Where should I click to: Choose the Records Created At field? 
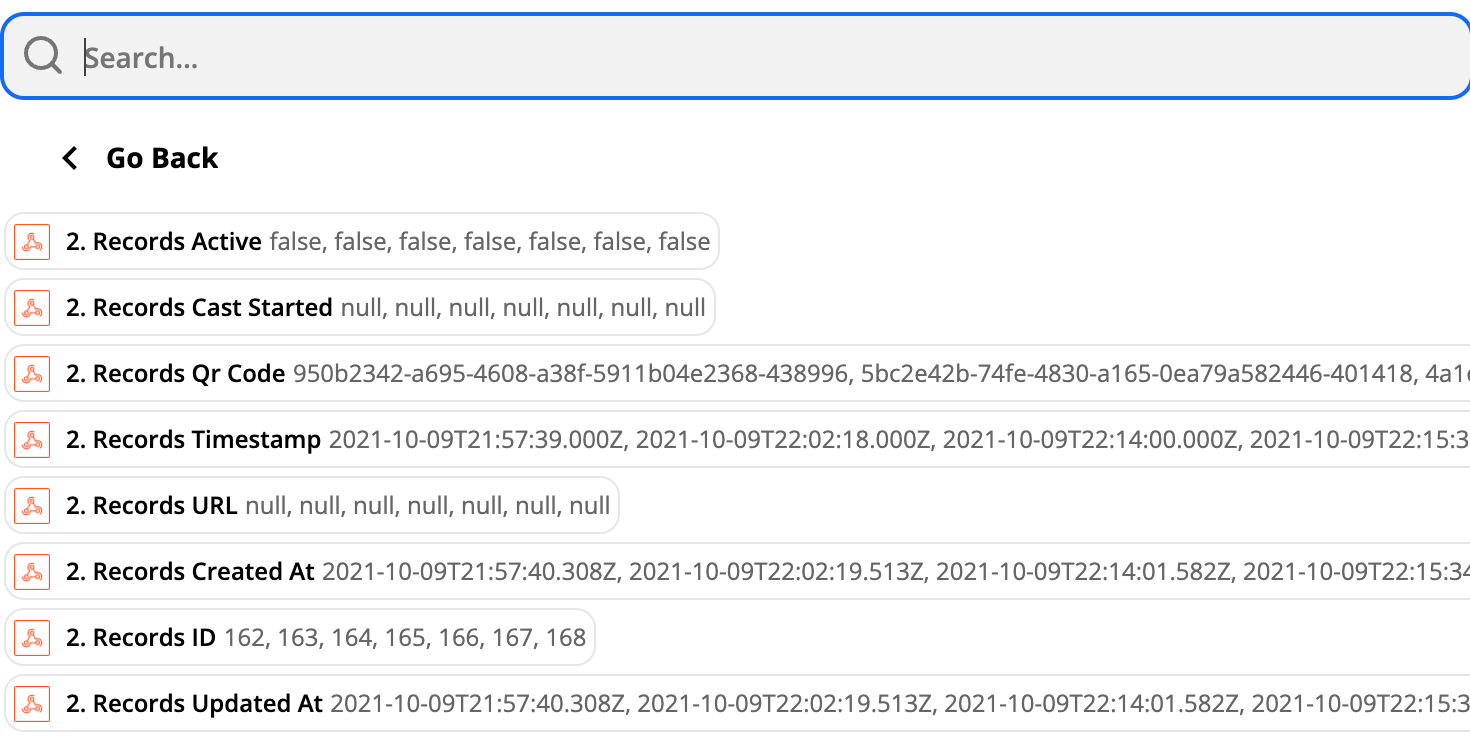pos(738,572)
